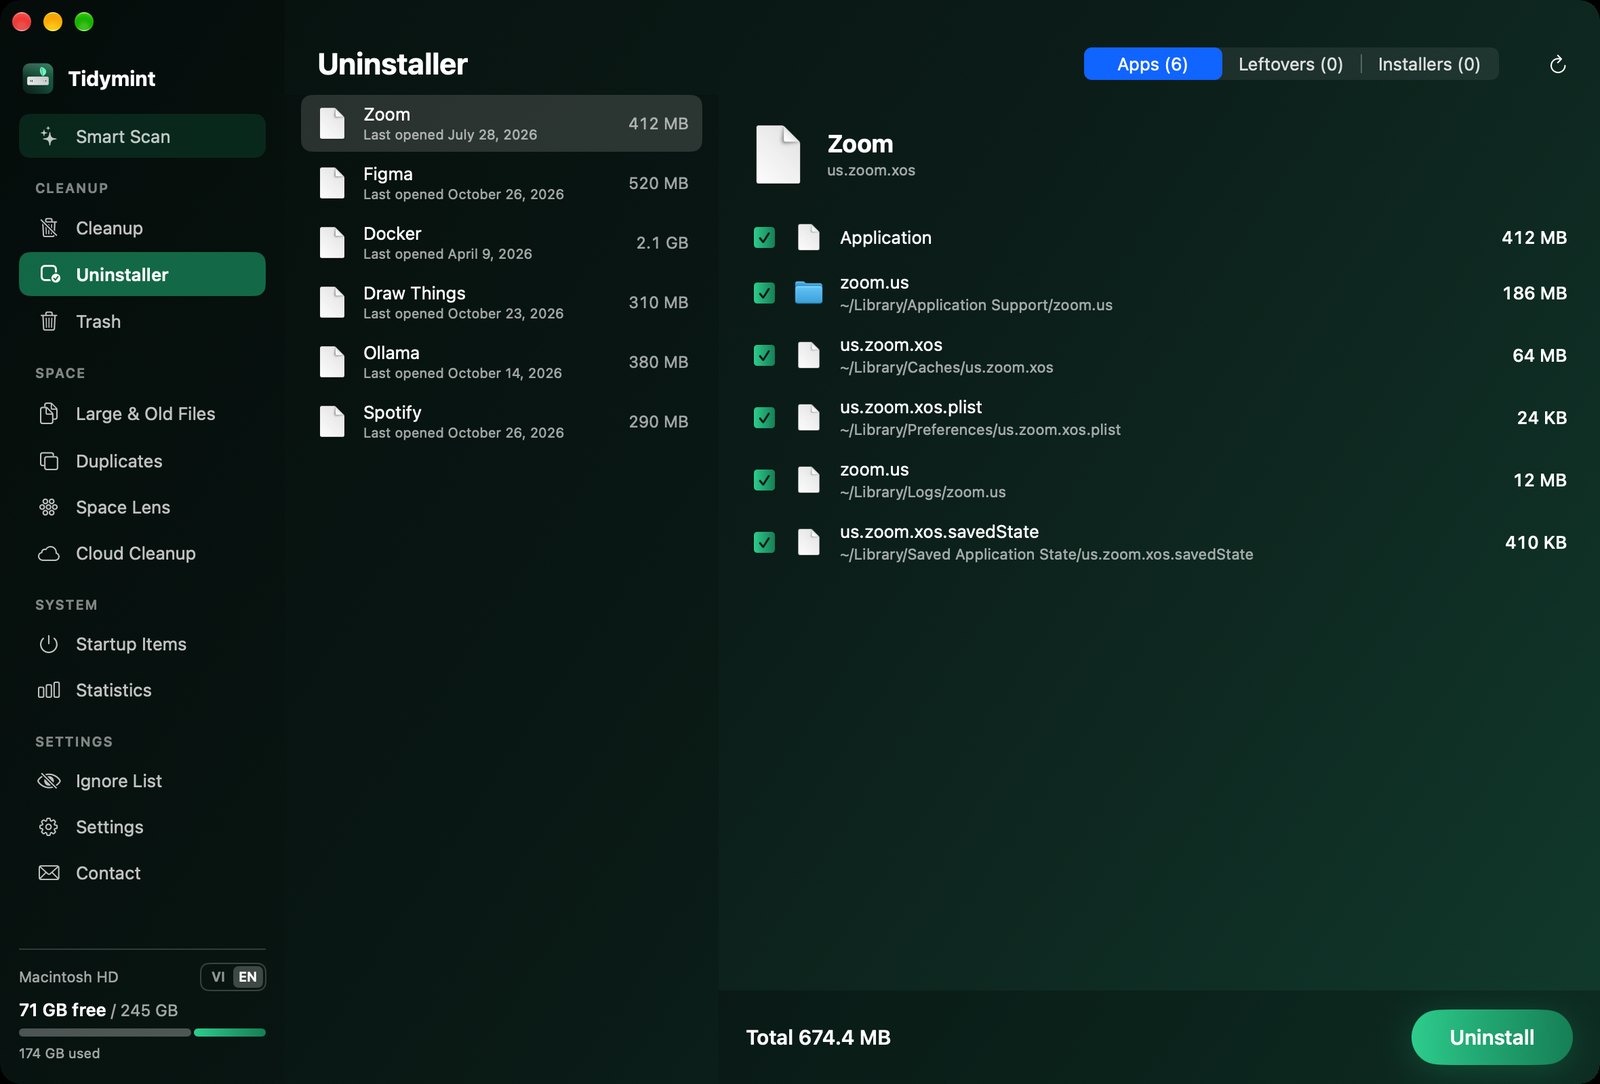Toggle the us.zoom.xos.savedState checkbox
This screenshot has height=1084, width=1600.
click(x=764, y=542)
